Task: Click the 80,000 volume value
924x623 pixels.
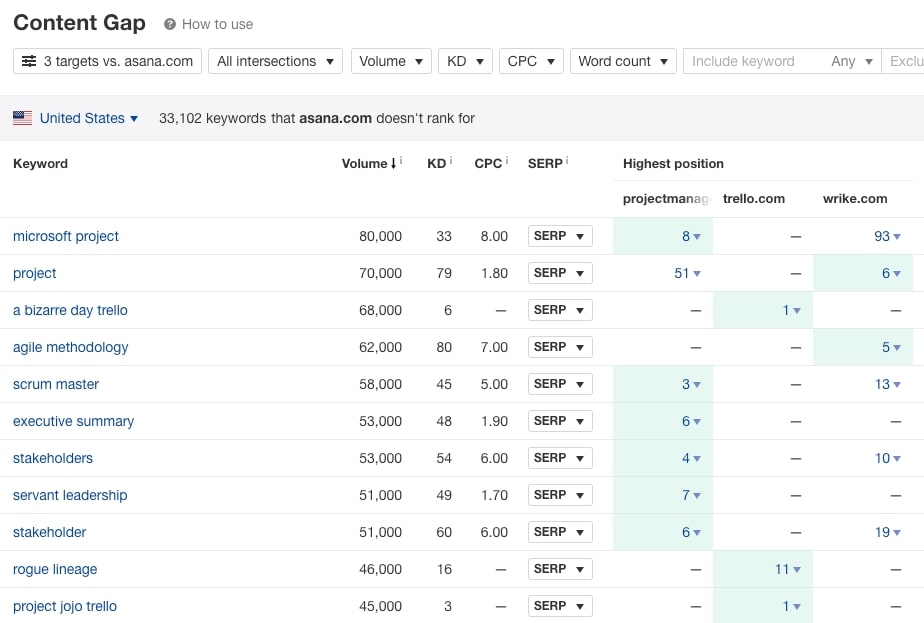Action: coord(381,236)
